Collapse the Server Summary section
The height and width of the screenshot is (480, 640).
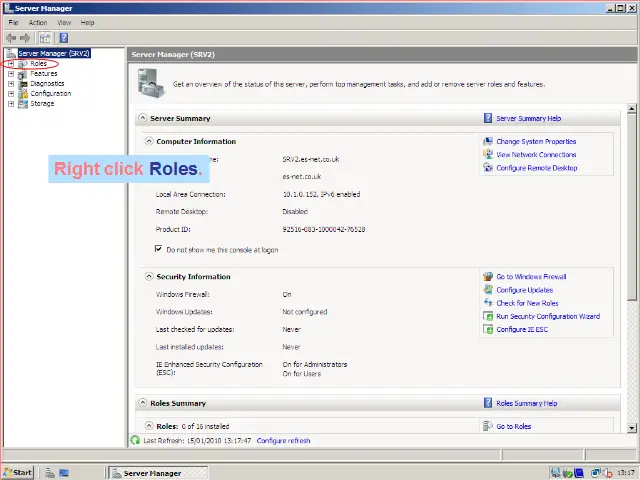click(142, 118)
